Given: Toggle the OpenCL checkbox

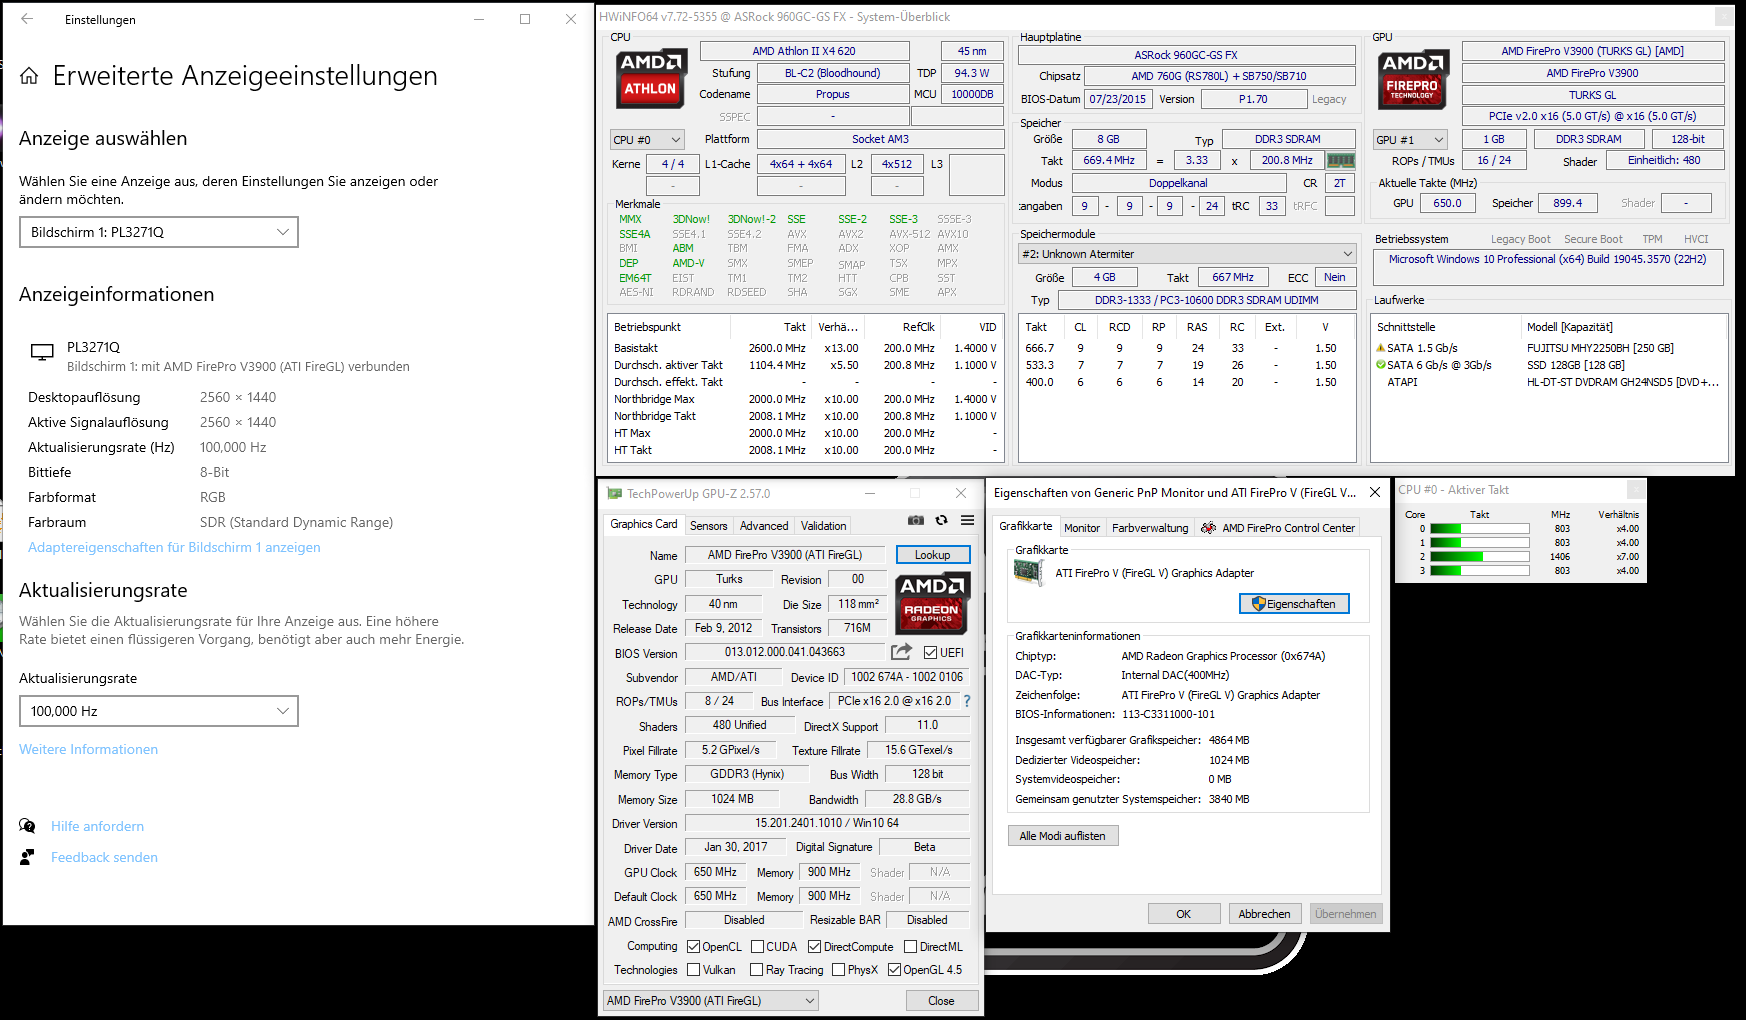Looking at the screenshot, I should (694, 946).
